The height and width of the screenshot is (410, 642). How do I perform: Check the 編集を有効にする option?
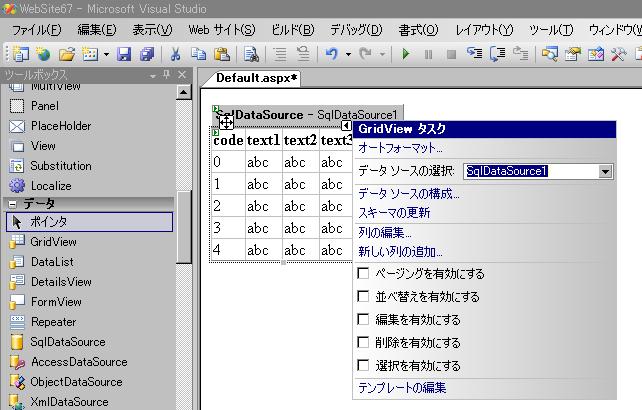click(x=363, y=319)
